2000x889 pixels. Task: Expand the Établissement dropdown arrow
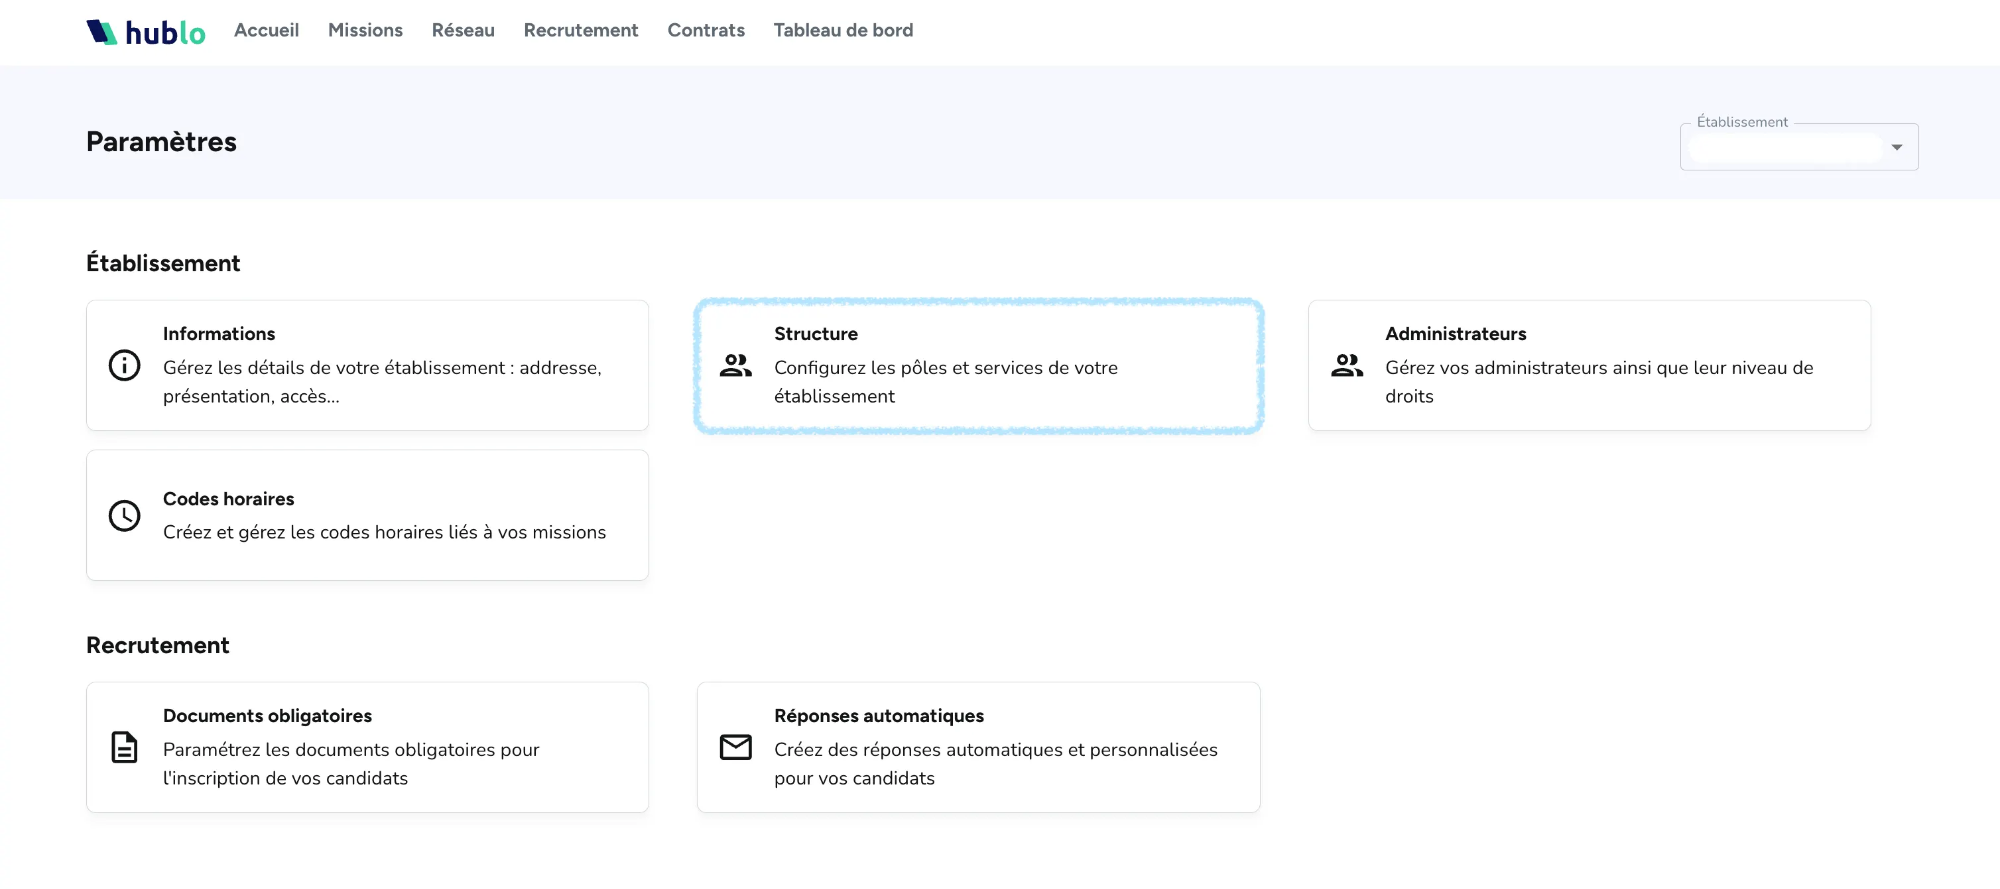[x=1896, y=148]
